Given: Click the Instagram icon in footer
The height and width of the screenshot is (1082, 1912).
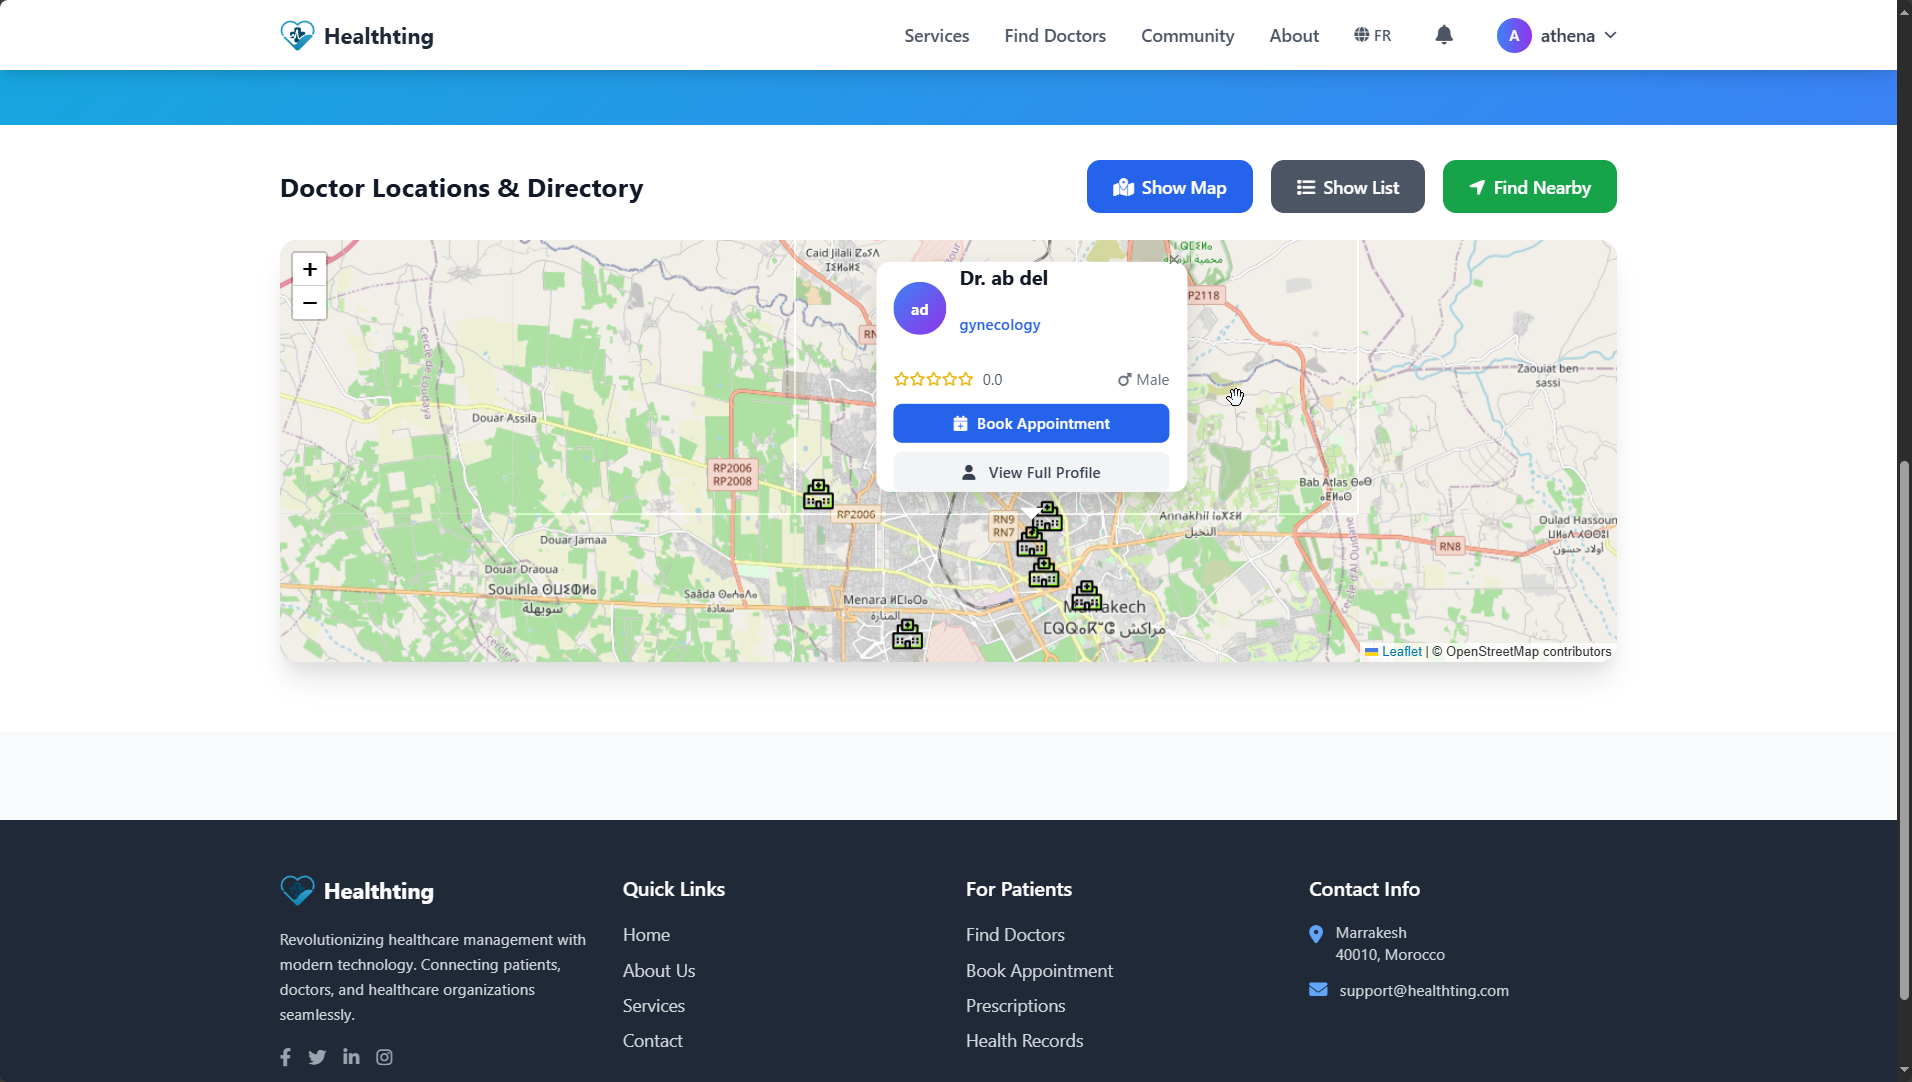Looking at the screenshot, I should [384, 1057].
